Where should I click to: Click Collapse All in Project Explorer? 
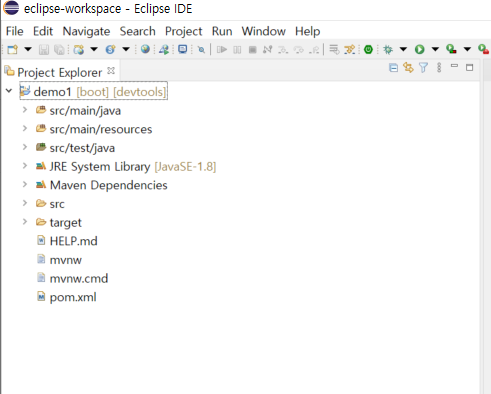pyautogui.click(x=393, y=68)
